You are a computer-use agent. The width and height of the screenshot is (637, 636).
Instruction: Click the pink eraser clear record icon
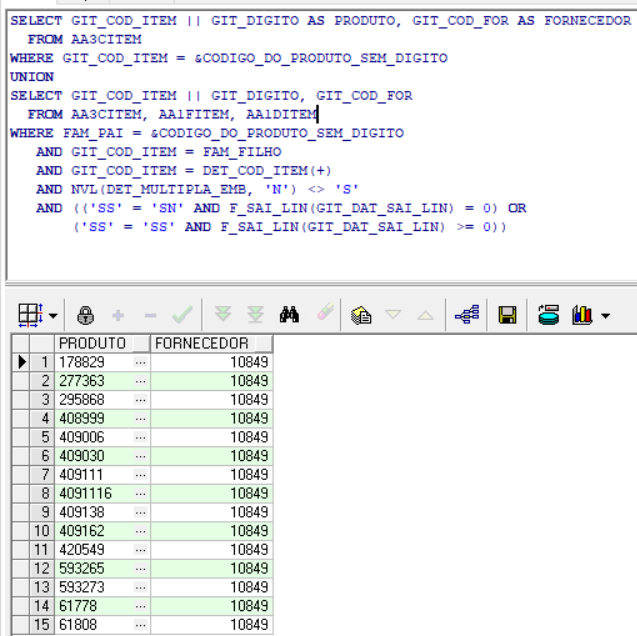click(x=325, y=312)
